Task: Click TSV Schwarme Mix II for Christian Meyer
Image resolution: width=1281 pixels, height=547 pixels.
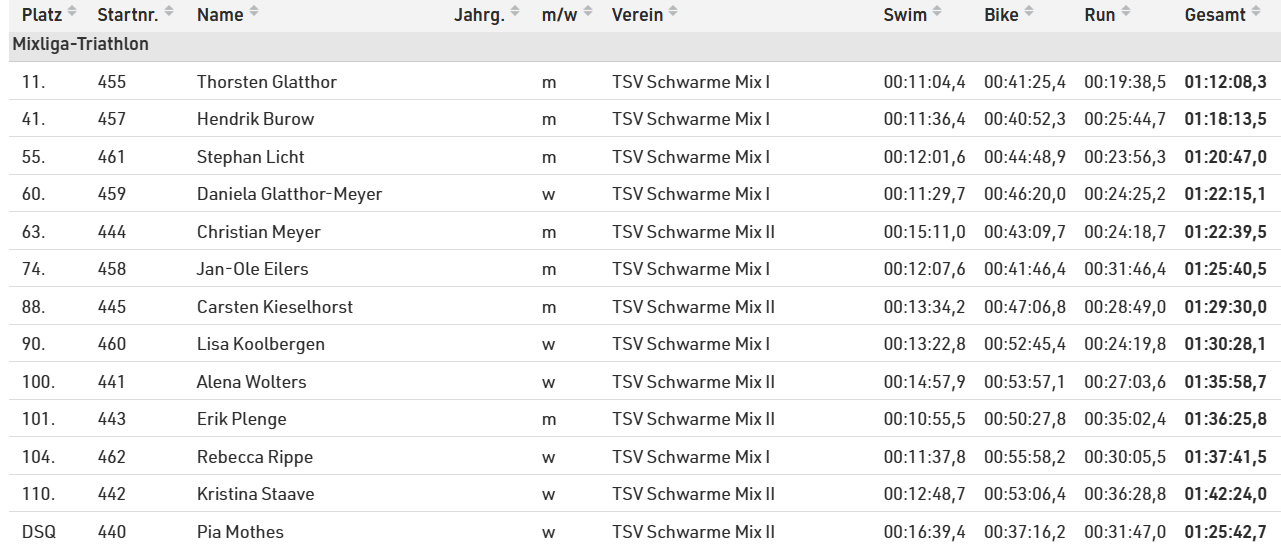Action: coord(693,232)
